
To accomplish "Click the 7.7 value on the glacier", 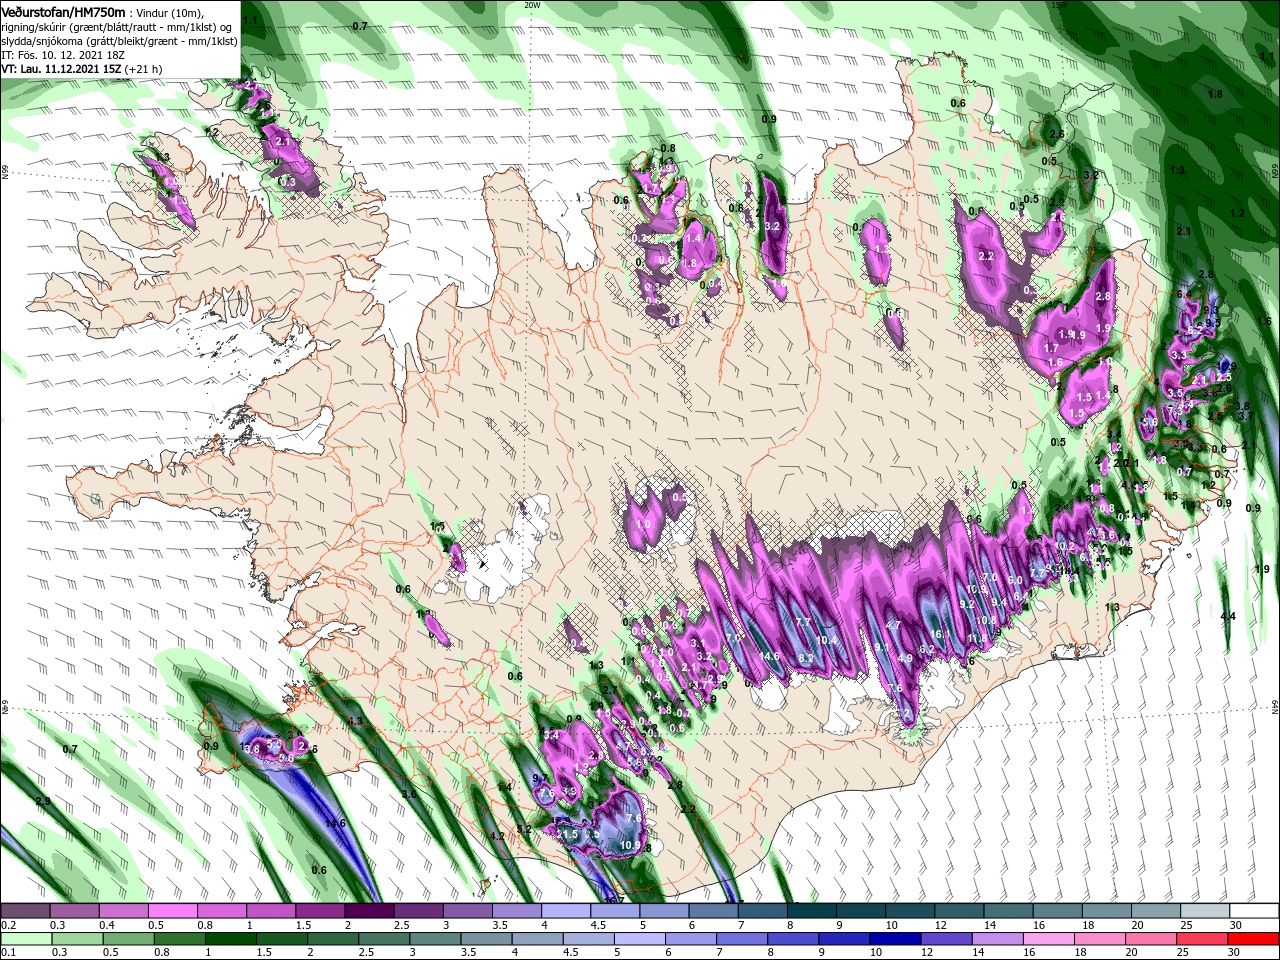I will 803,622.
